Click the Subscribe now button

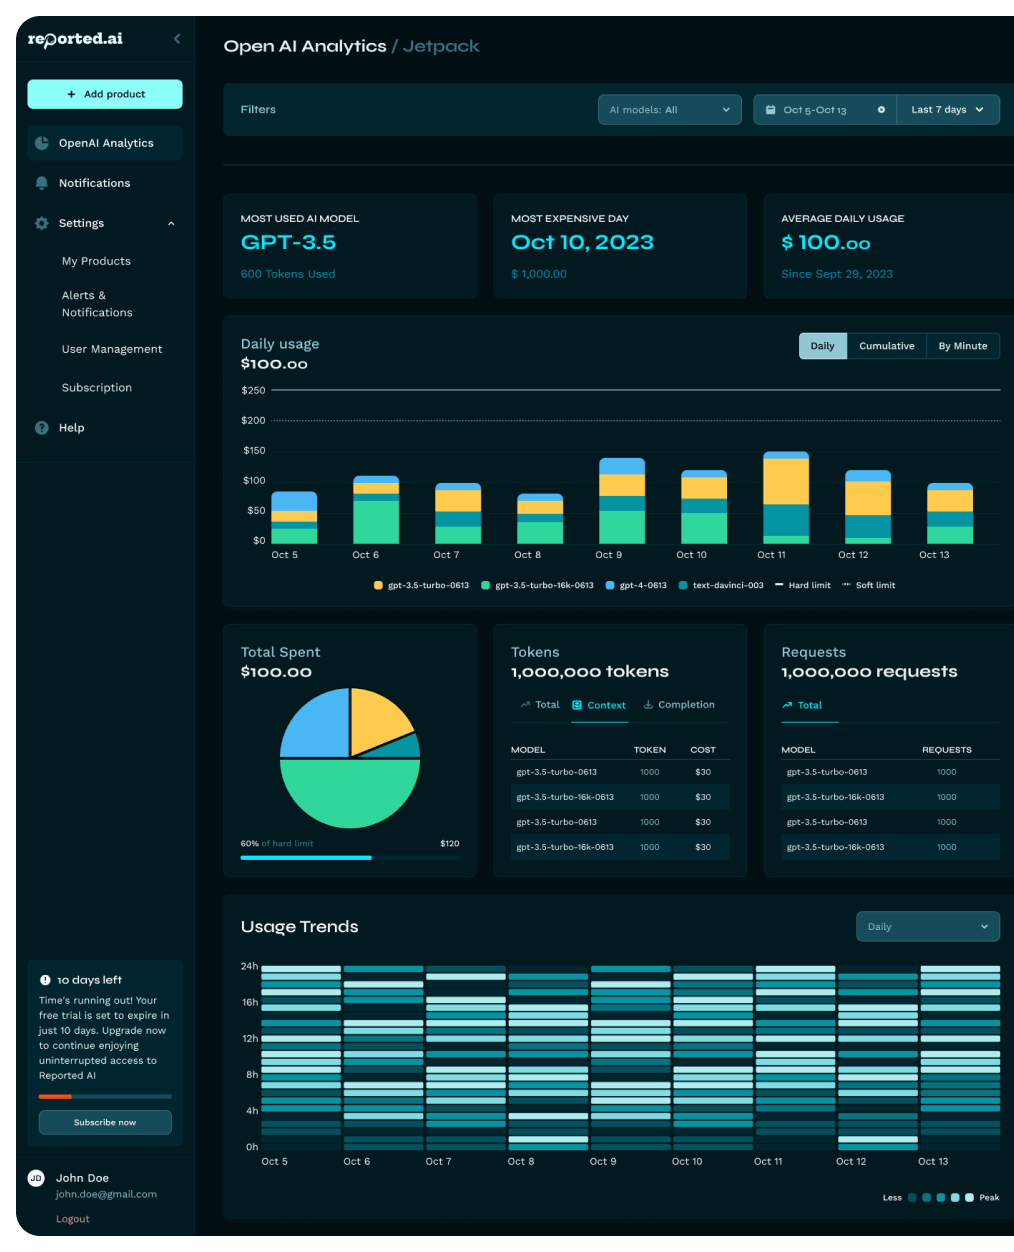[x=105, y=1122]
